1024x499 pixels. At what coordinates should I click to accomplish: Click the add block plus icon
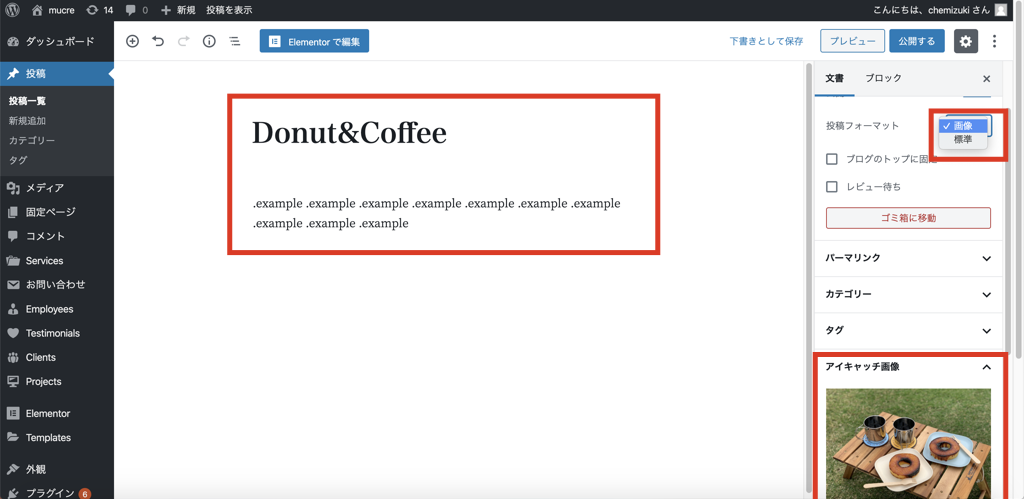coord(132,41)
